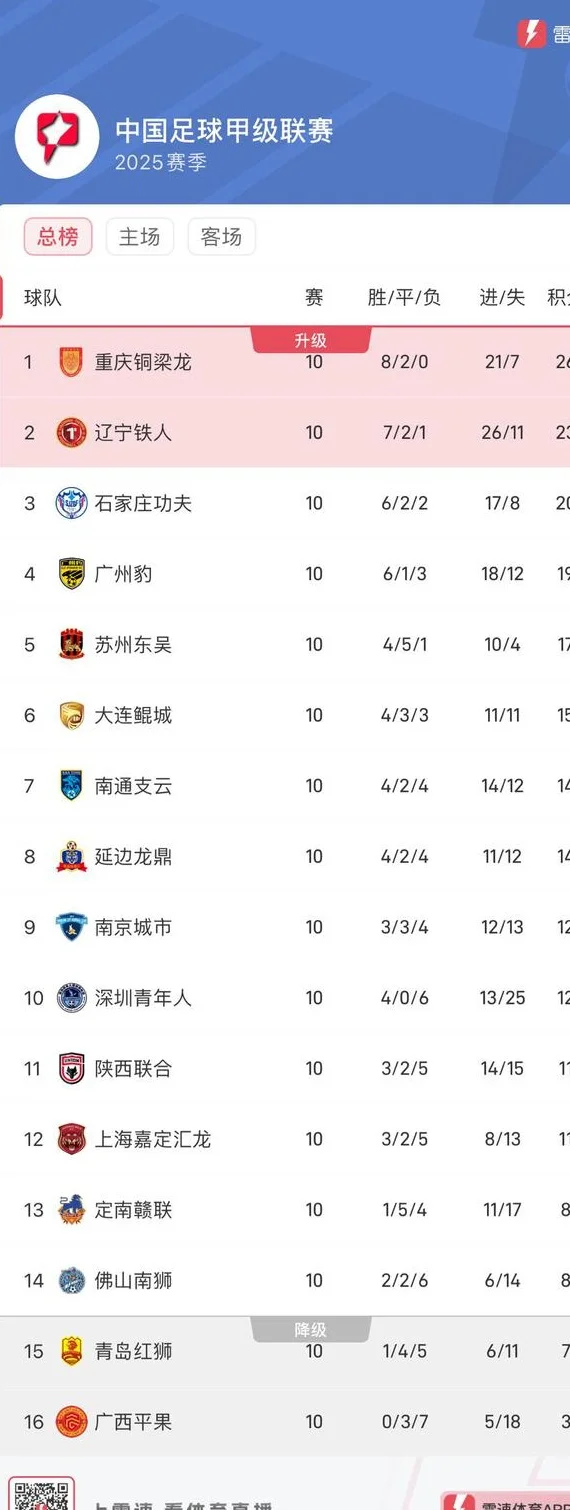The height and width of the screenshot is (1510, 570).
Task: Switch to the 客场 tab
Action: (221, 237)
